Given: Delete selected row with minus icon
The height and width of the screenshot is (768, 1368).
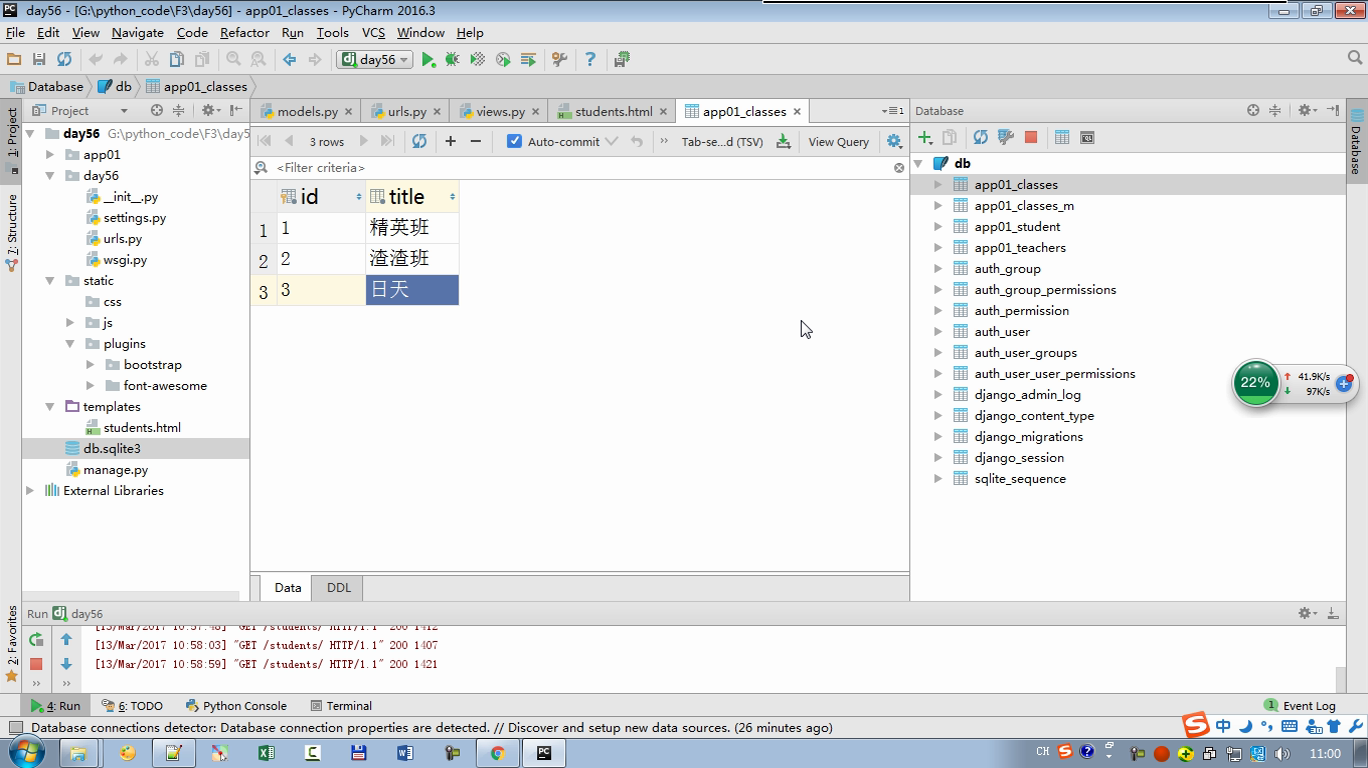Looking at the screenshot, I should [x=476, y=141].
